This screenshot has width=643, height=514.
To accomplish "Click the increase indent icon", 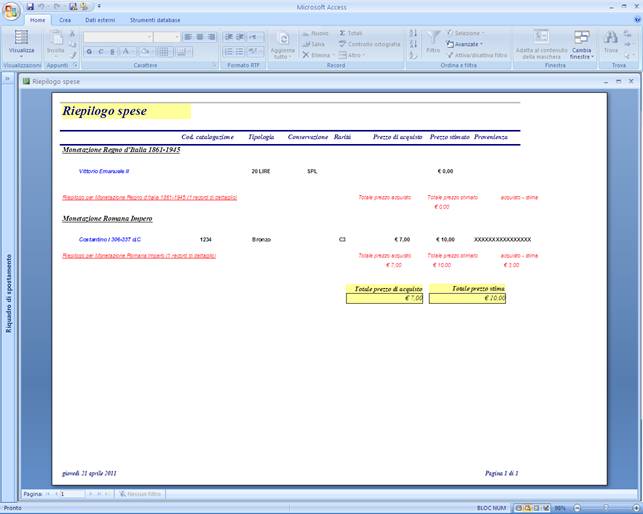I will coord(240,37).
